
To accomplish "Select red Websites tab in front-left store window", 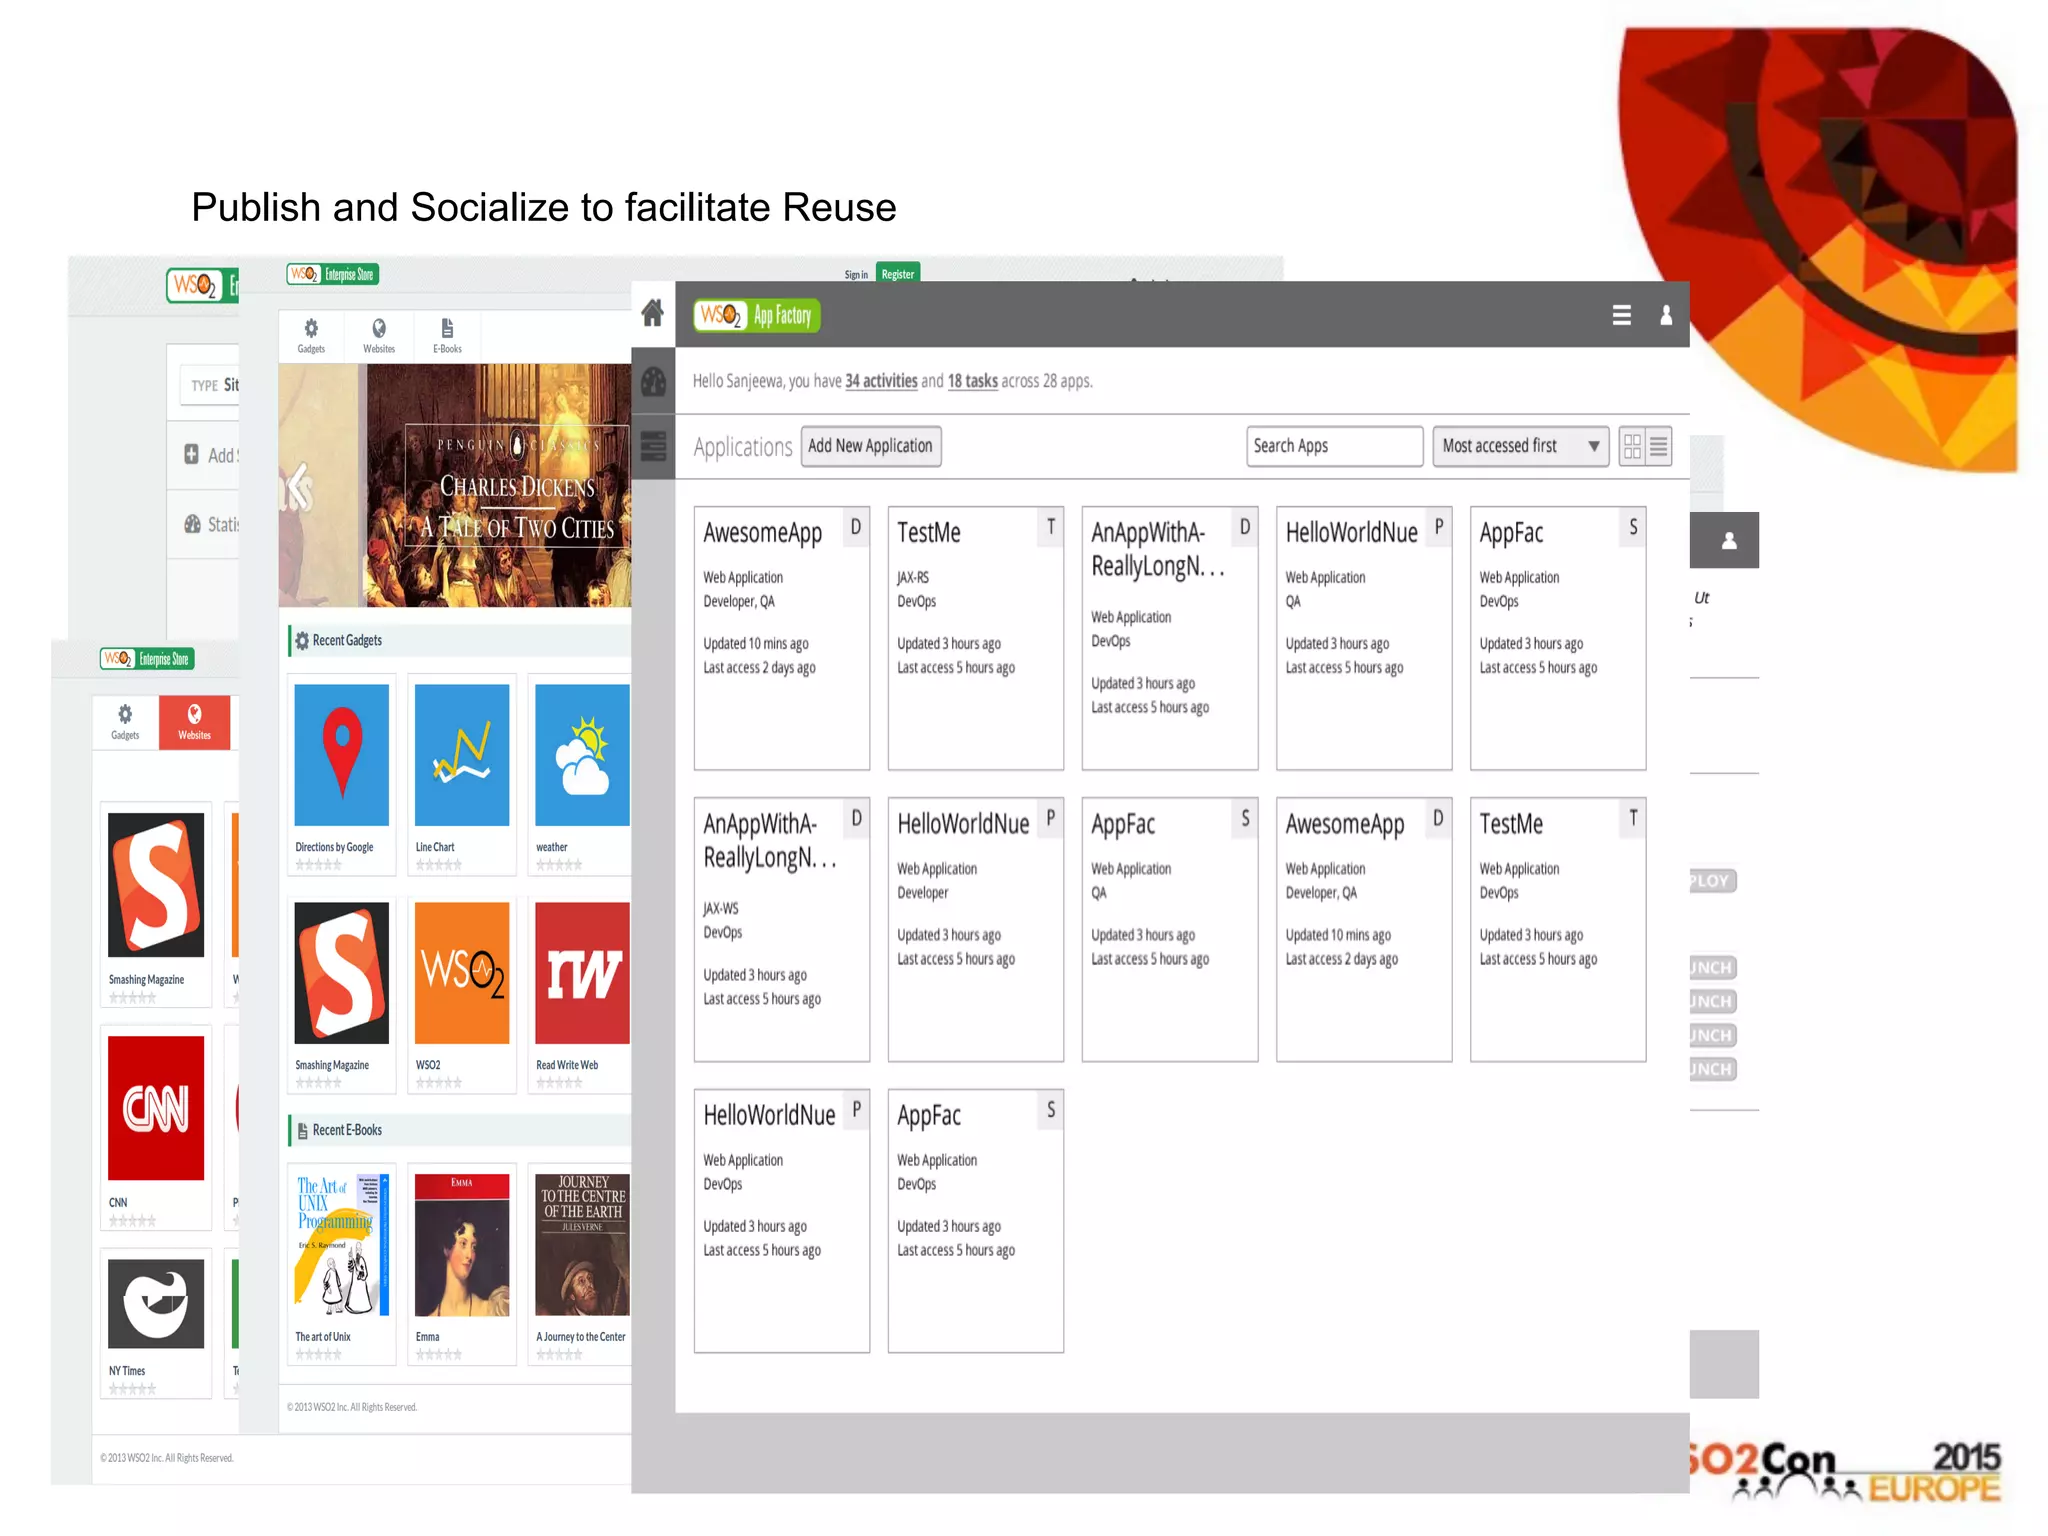I will [194, 722].
